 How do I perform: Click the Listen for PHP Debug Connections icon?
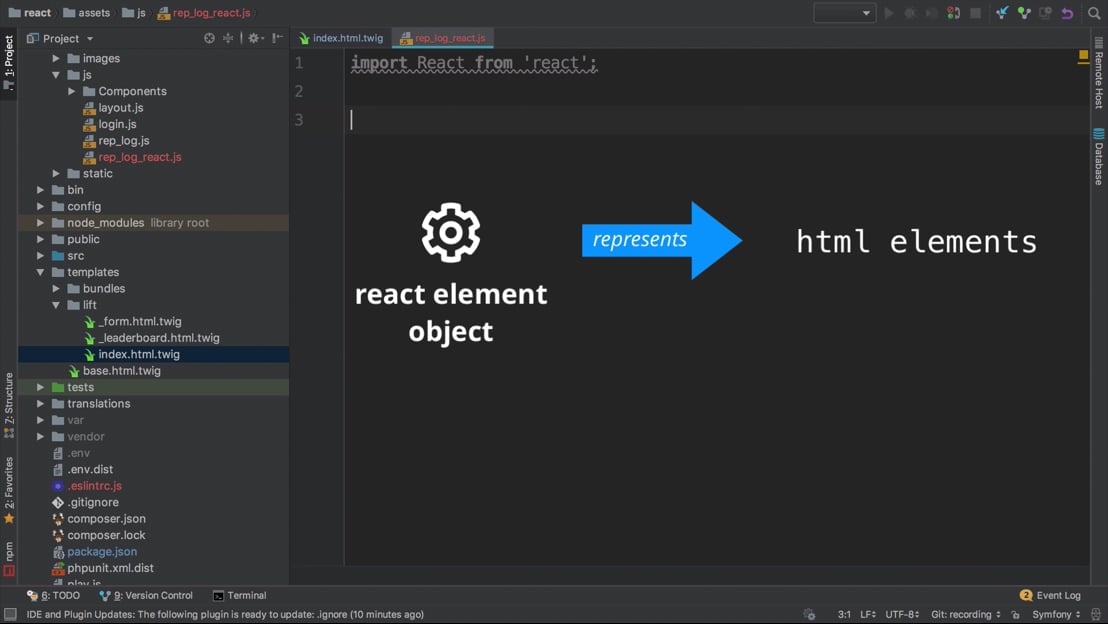pos(953,13)
